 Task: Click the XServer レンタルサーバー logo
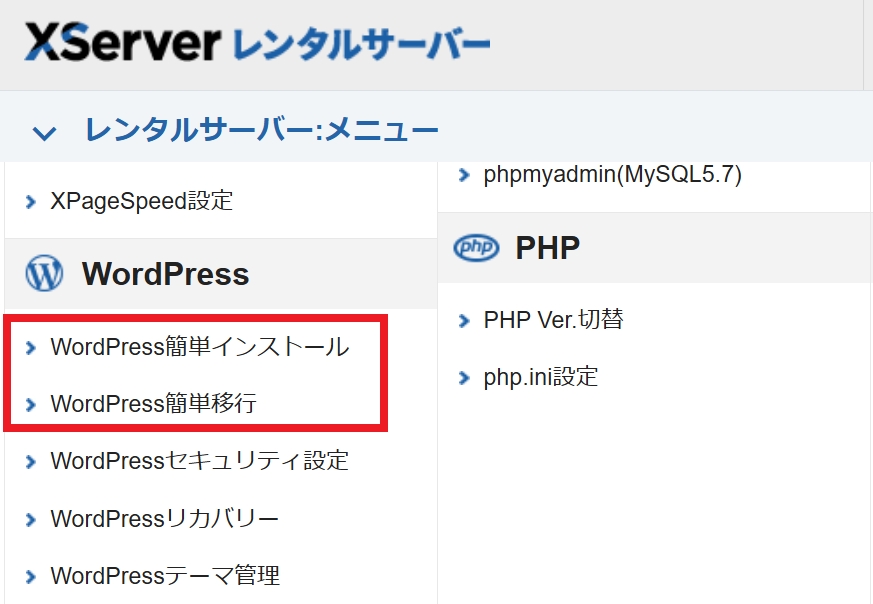pos(257,42)
